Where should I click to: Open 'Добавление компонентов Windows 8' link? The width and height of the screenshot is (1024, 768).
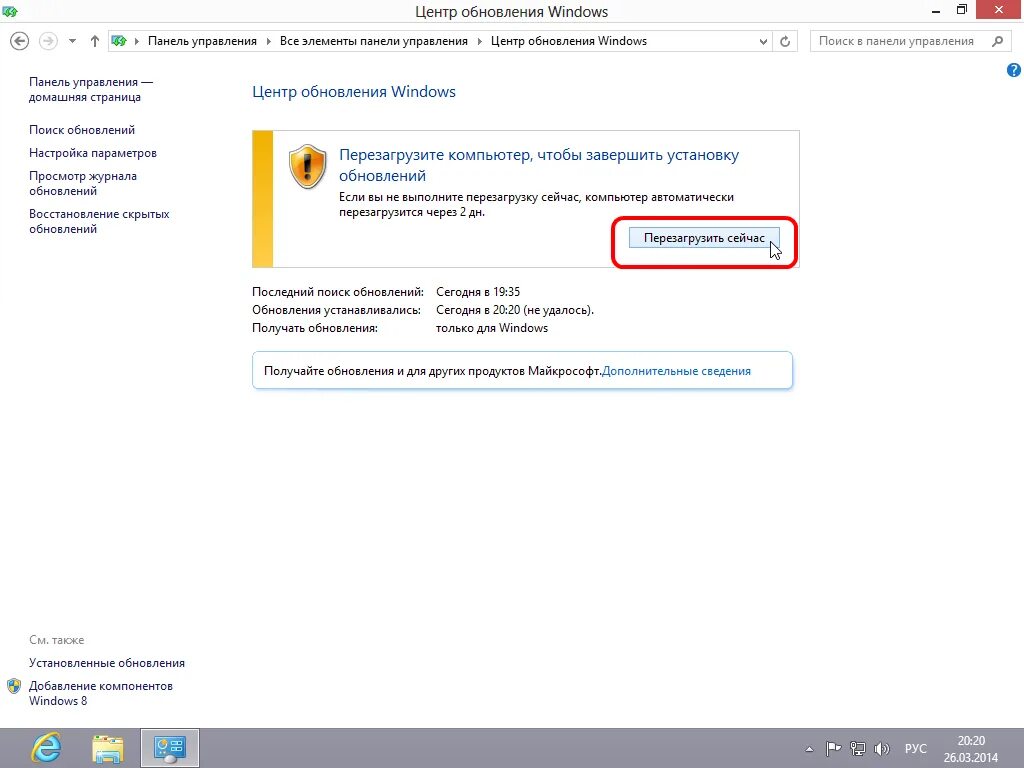[x=101, y=693]
